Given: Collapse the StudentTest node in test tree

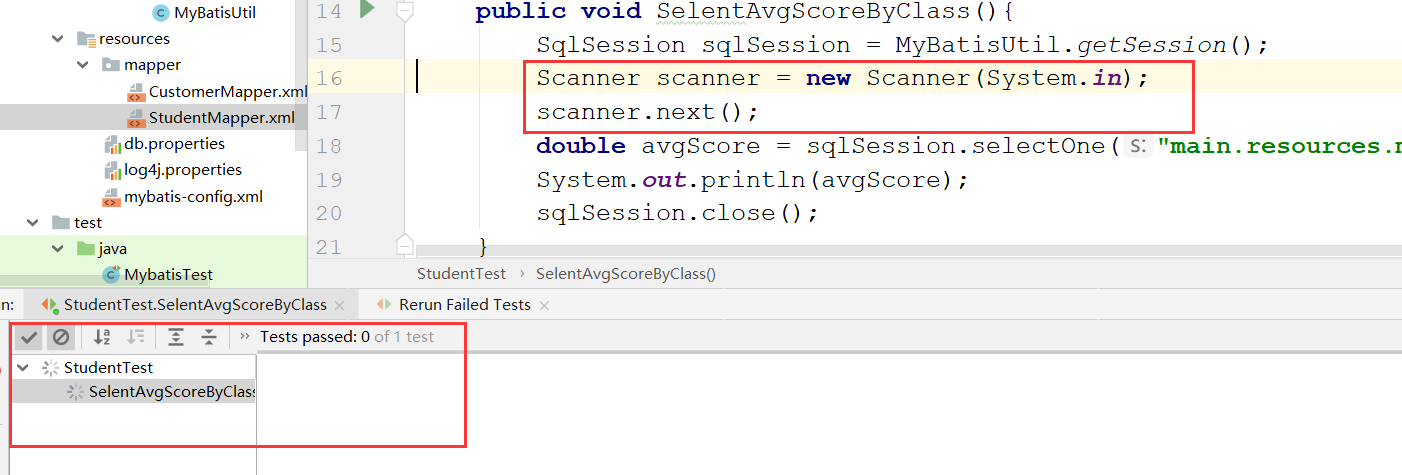Looking at the screenshot, I should click(x=23, y=367).
